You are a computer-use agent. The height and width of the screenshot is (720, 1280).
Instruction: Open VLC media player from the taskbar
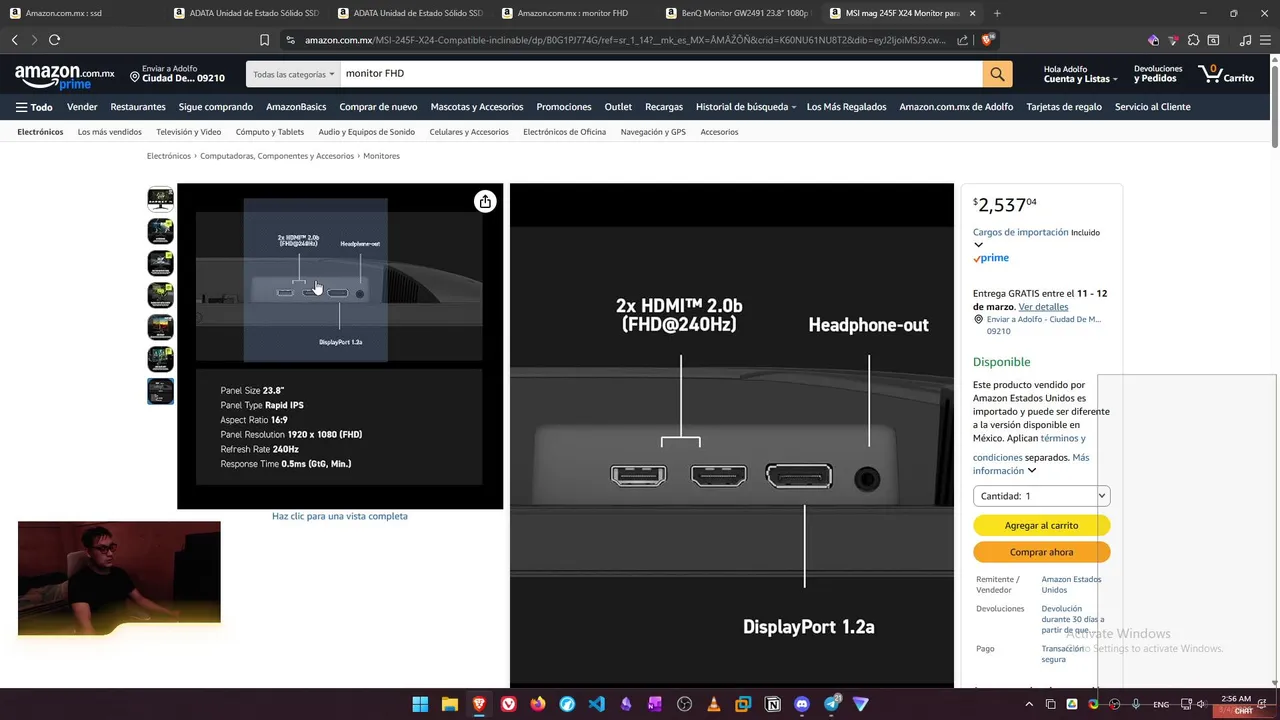point(713,704)
